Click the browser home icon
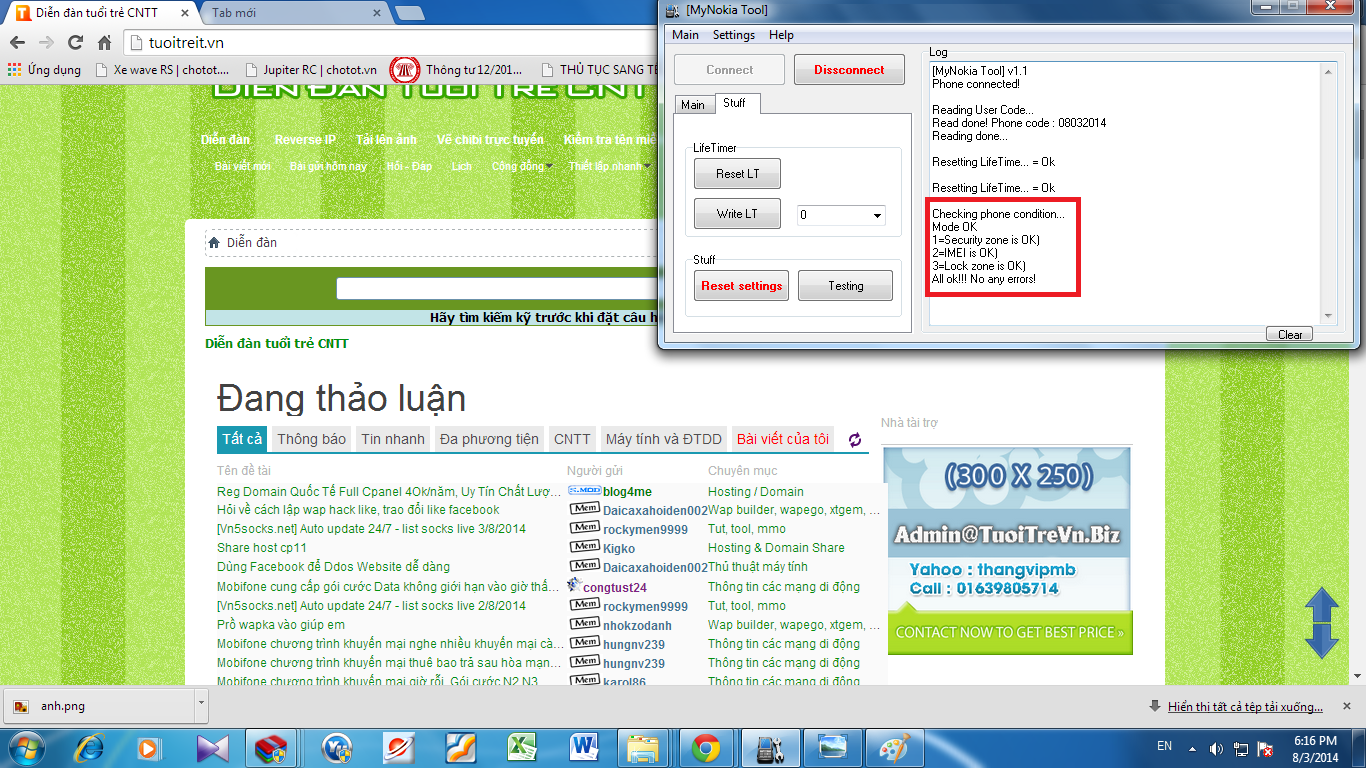 104,43
